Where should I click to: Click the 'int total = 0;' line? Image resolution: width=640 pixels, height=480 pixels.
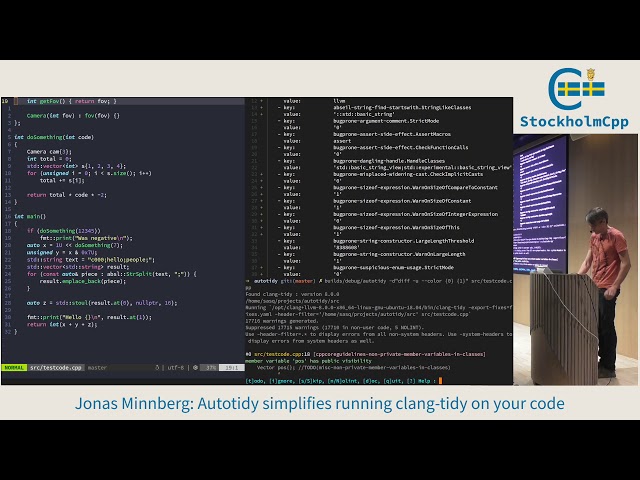coord(49,159)
